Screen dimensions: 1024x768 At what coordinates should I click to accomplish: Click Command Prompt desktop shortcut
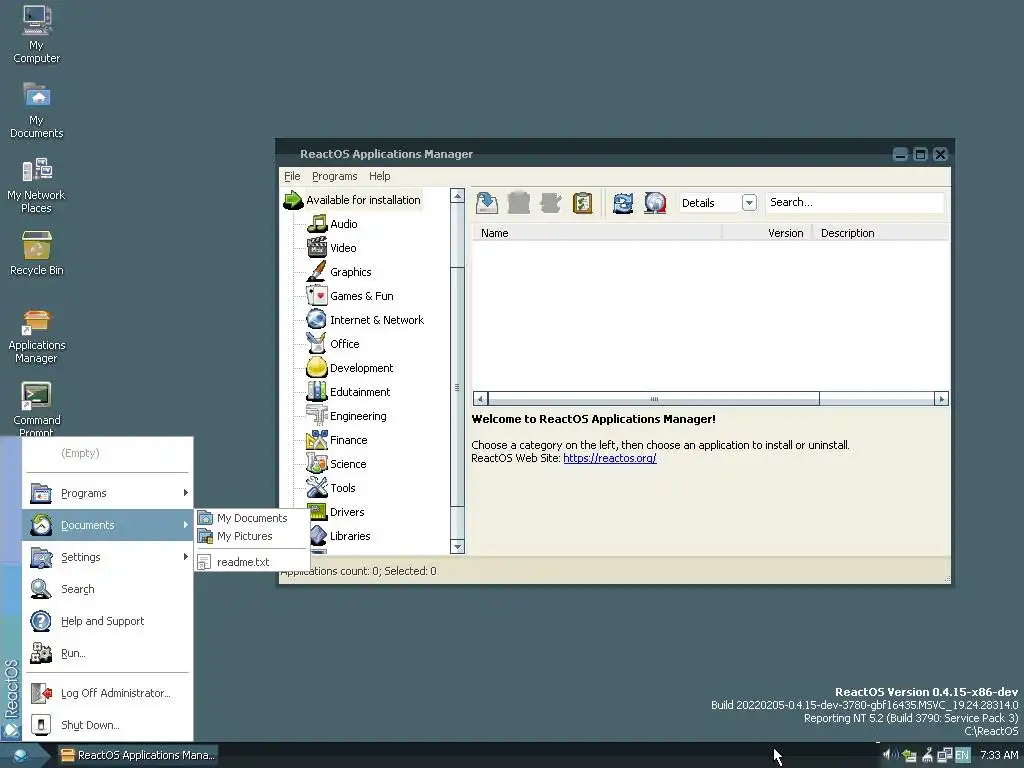click(37, 410)
